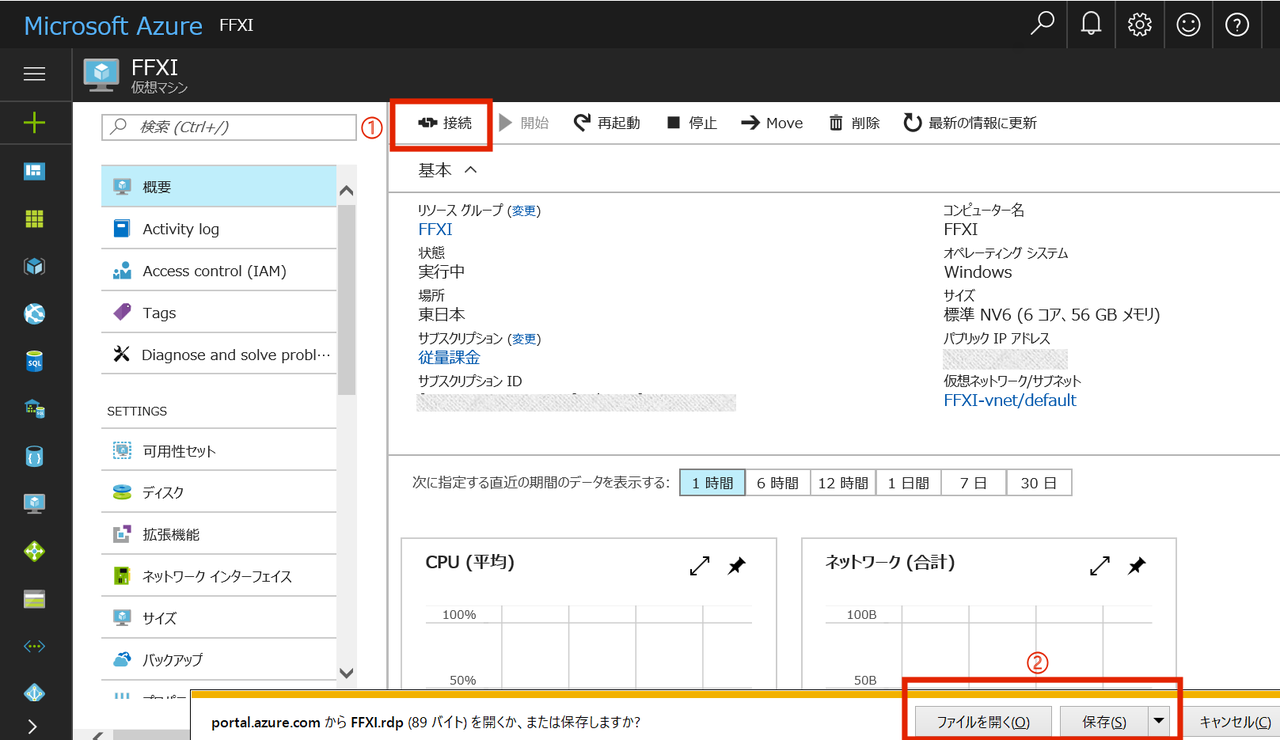
Task: Click 保存(S) button
Action: [1104, 722]
